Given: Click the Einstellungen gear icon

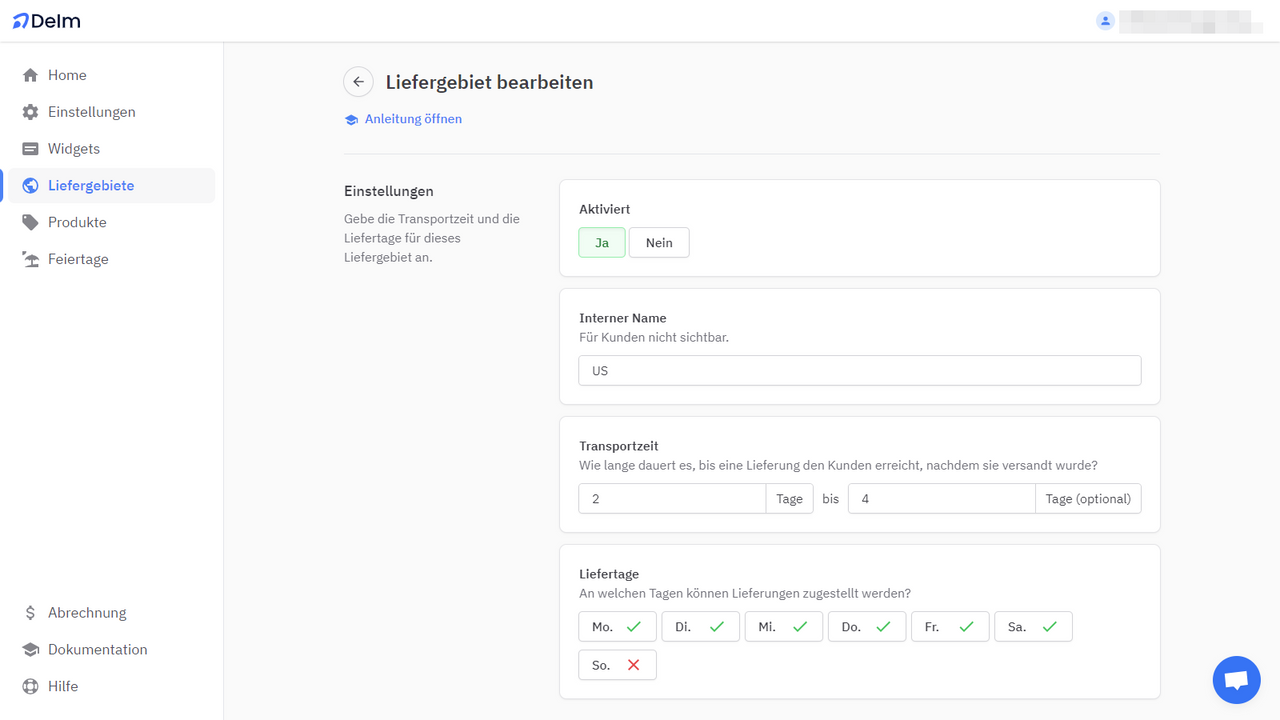Looking at the screenshot, I should (30, 112).
